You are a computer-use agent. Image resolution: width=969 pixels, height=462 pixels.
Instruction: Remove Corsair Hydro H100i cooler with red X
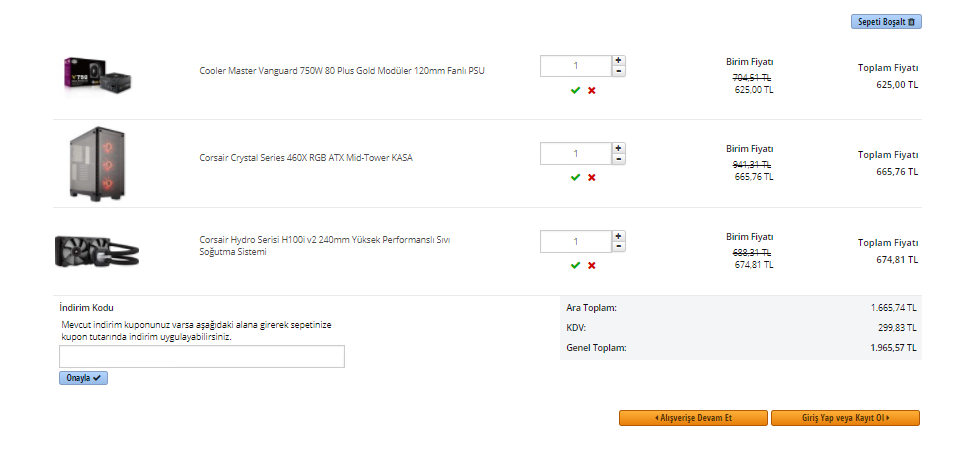591,265
